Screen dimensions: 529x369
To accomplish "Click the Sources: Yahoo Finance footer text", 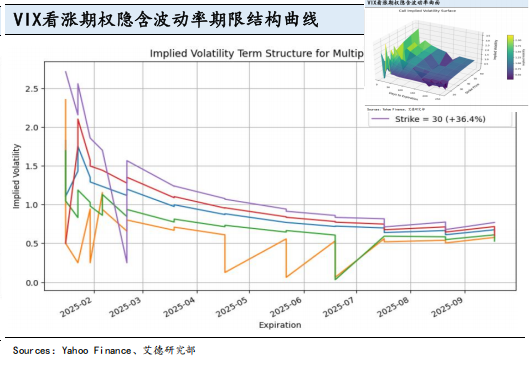I will pos(104,350).
